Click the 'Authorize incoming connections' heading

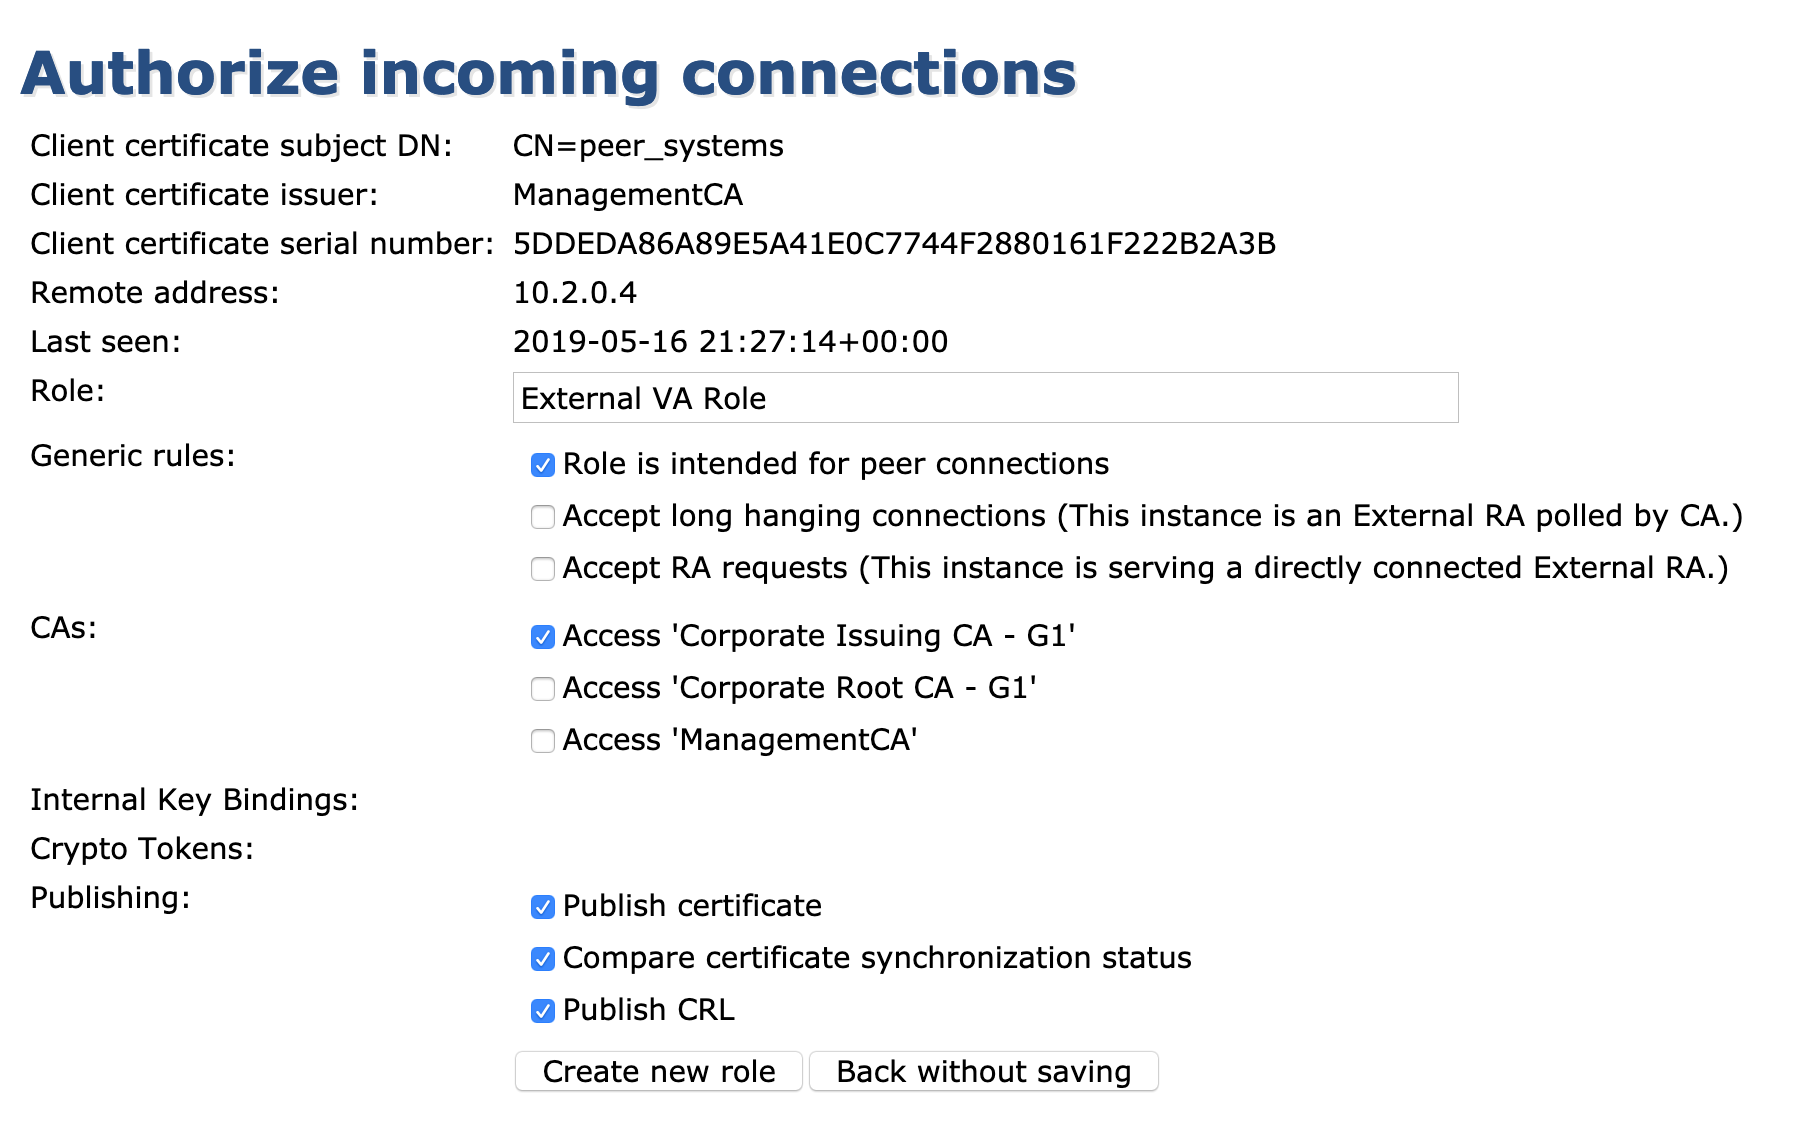pyautogui.click(x=548, y=74)
